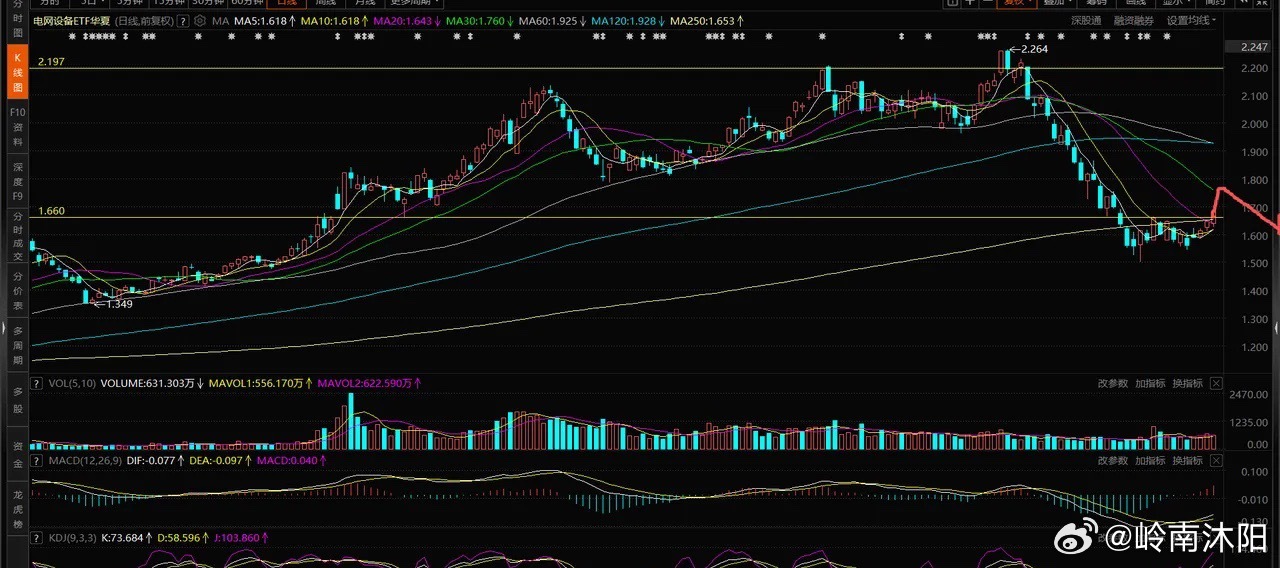Screen dimensions: 1280x568
Task: Click the help question-mark icon beside 前复权
Action: [x=184, y=20]
